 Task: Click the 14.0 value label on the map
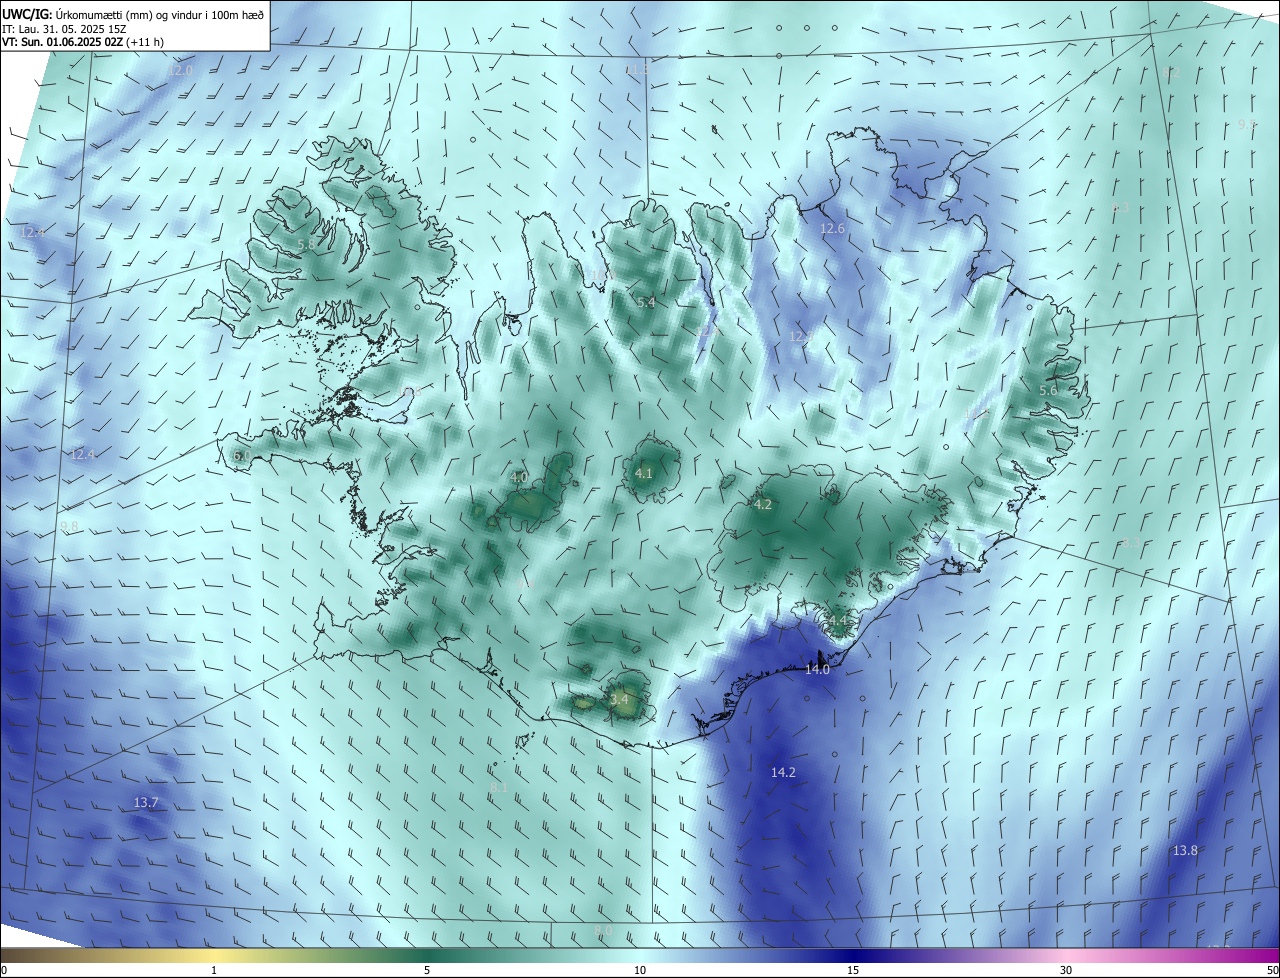[x=817, y=670]
